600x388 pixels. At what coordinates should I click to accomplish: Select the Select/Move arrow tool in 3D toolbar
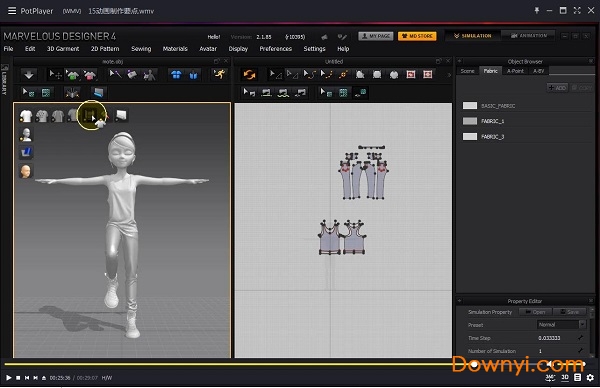click(55, 75)
